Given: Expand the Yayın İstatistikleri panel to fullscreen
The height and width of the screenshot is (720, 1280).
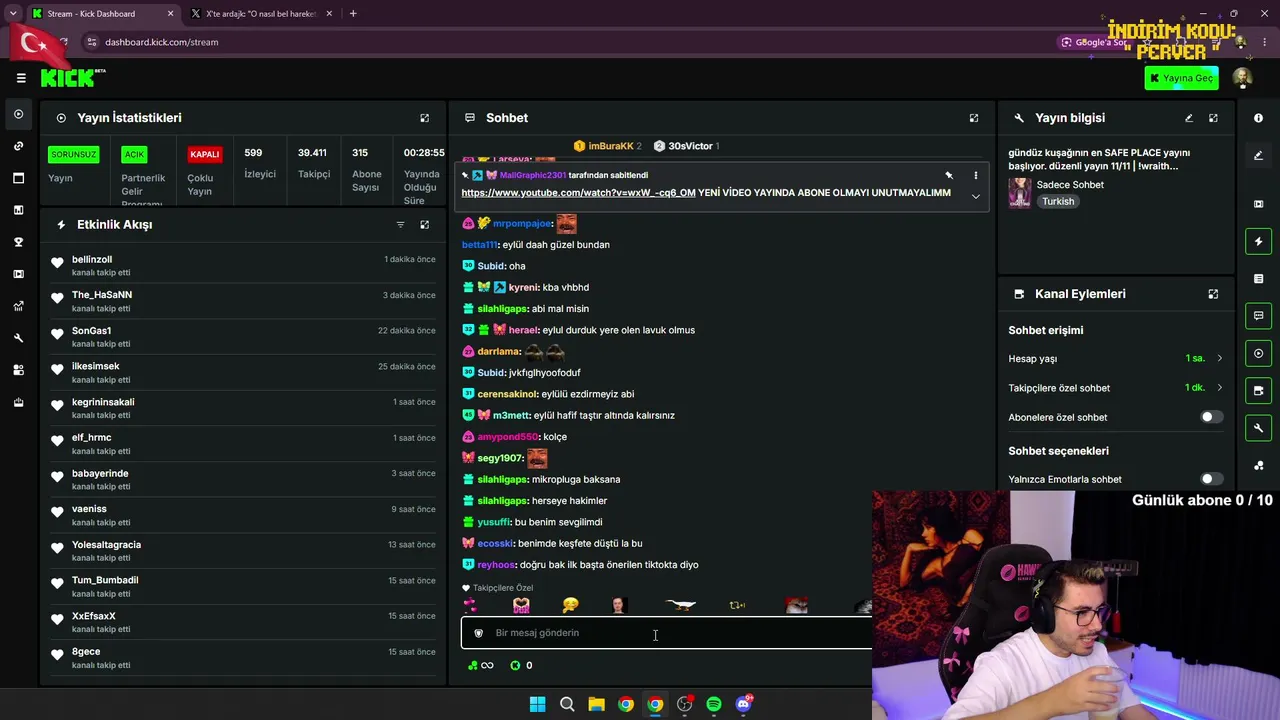Looking at the screenshot, I should pos(424,118).
